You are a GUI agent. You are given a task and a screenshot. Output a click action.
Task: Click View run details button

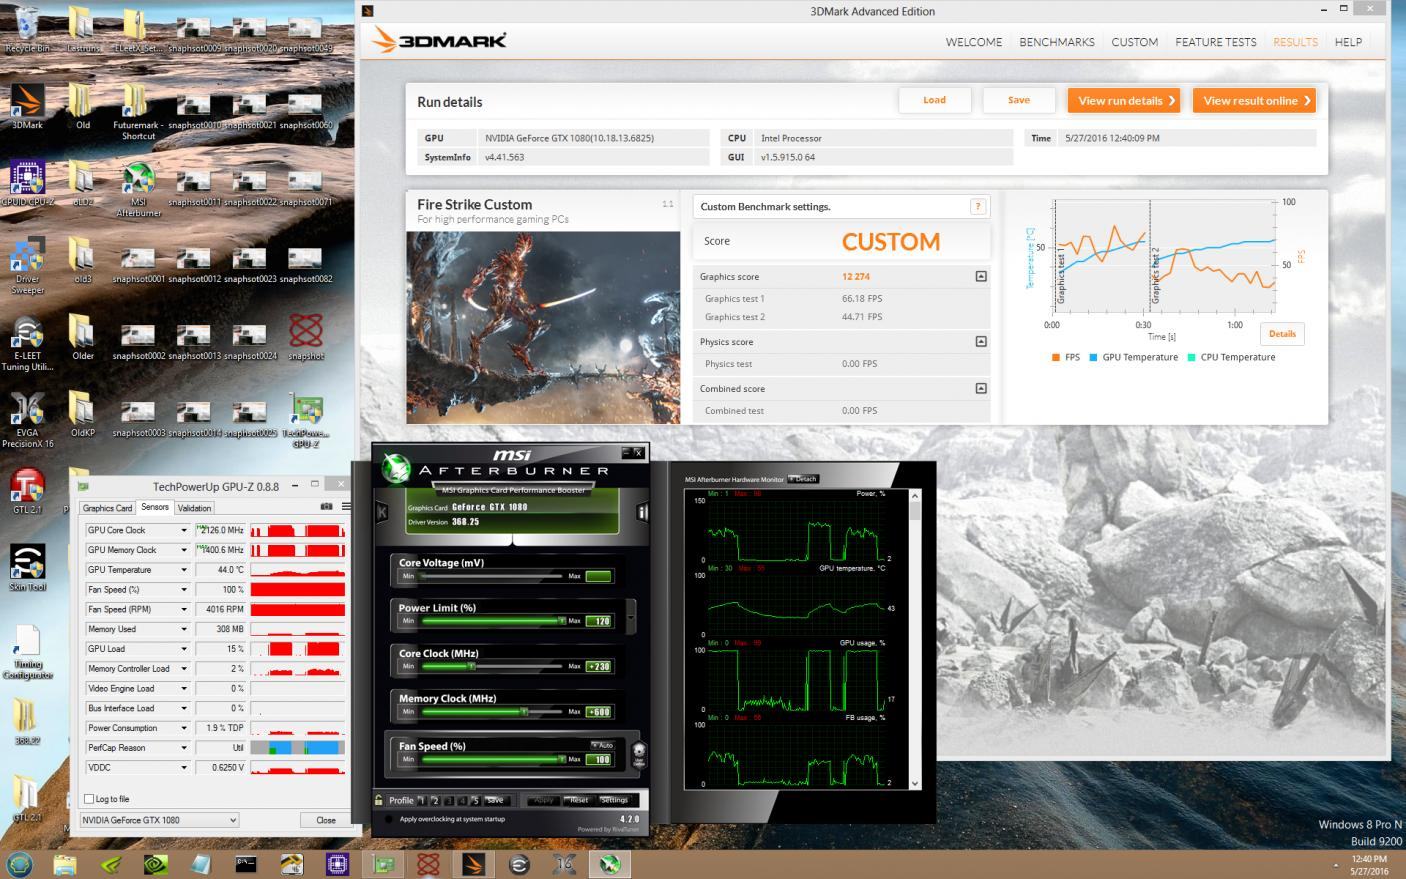pos(1125,100)
